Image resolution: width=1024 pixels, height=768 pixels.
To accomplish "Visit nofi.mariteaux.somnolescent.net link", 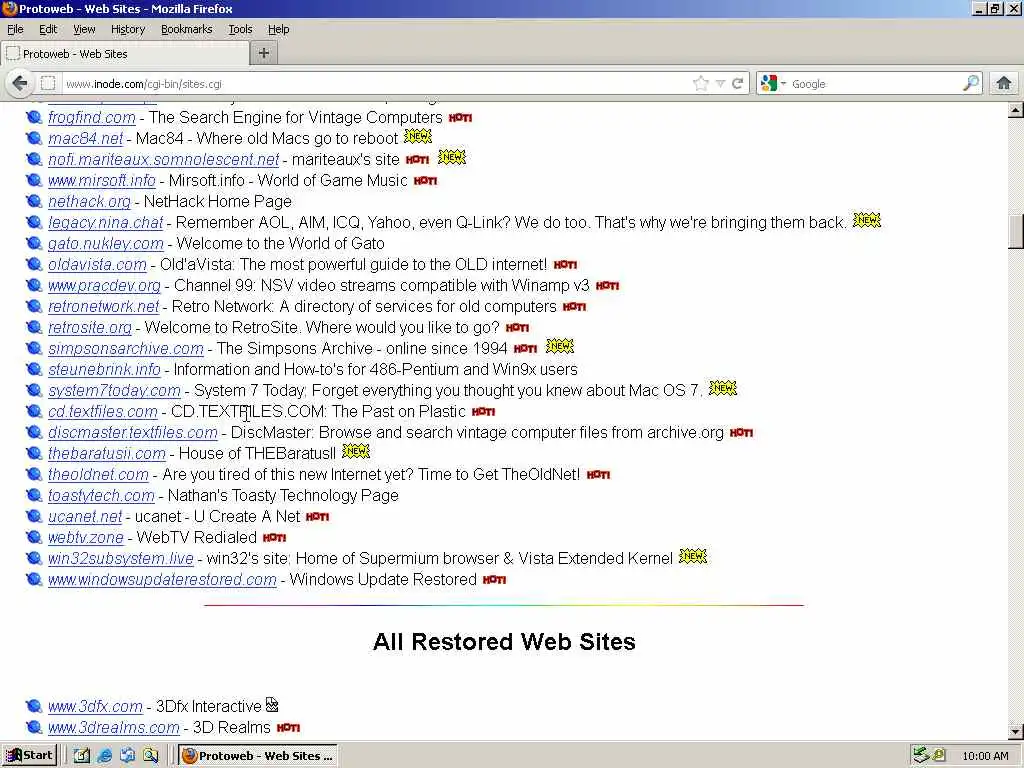I will [163, 159].
